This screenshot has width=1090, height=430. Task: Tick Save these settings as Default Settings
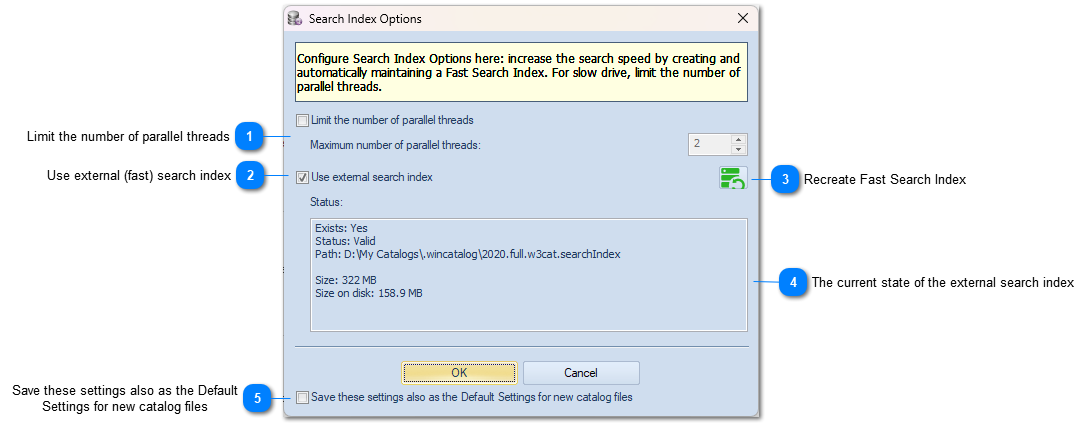click(302, 398)
